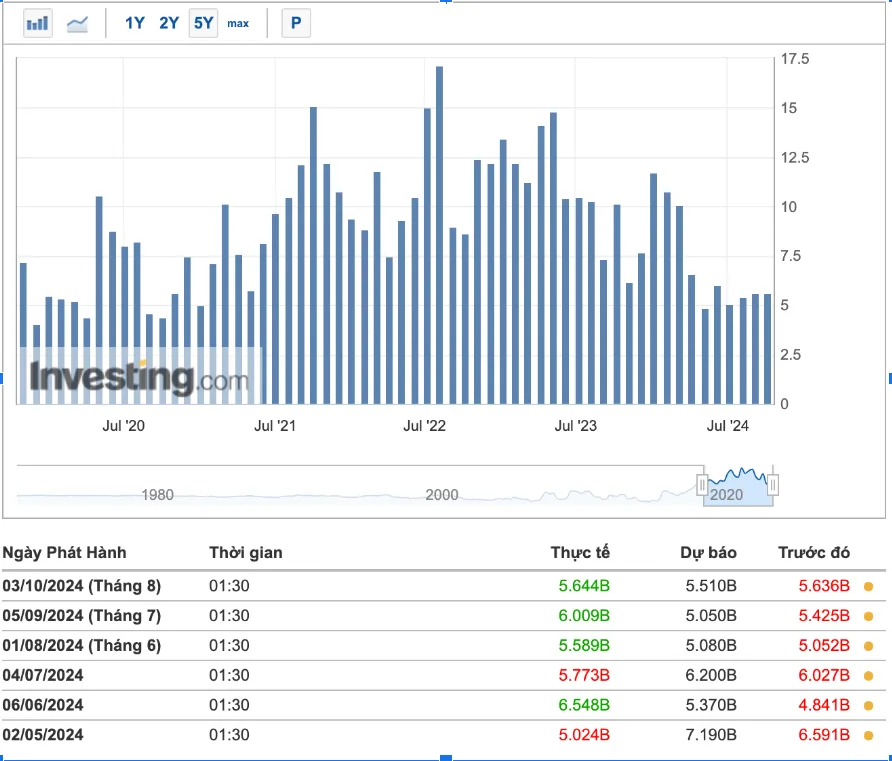Click the orange dot in 01/08/2024 row
Image resolution: width=892 pixels, height=761 pixels.
pyautogui.click(x=868, y=646)
